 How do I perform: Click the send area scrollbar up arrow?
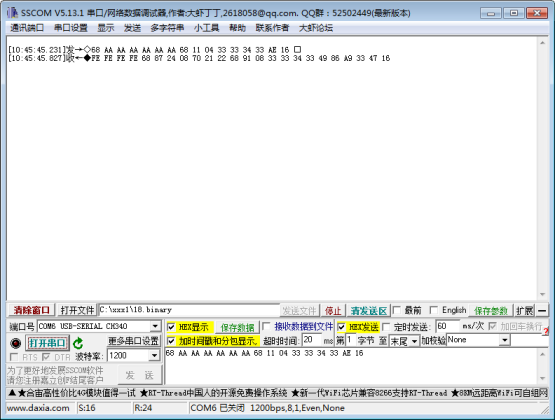[x=542, y=354]
